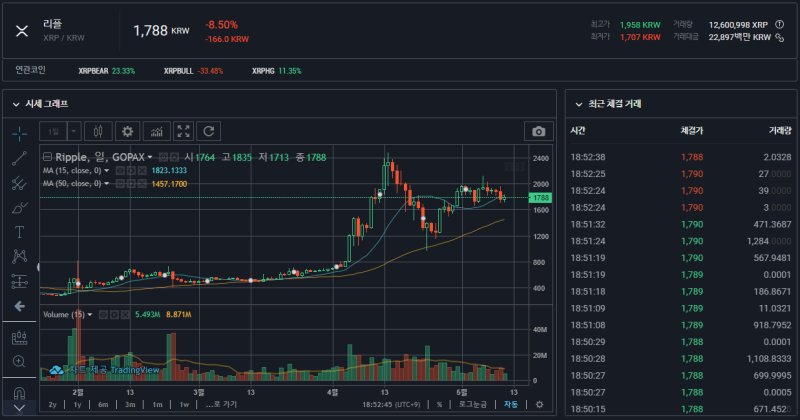Image resolution: width=800 pixels, height=420 pixels.
Task: Open Volume indicator settings
Action: click(x=114, y=314)
